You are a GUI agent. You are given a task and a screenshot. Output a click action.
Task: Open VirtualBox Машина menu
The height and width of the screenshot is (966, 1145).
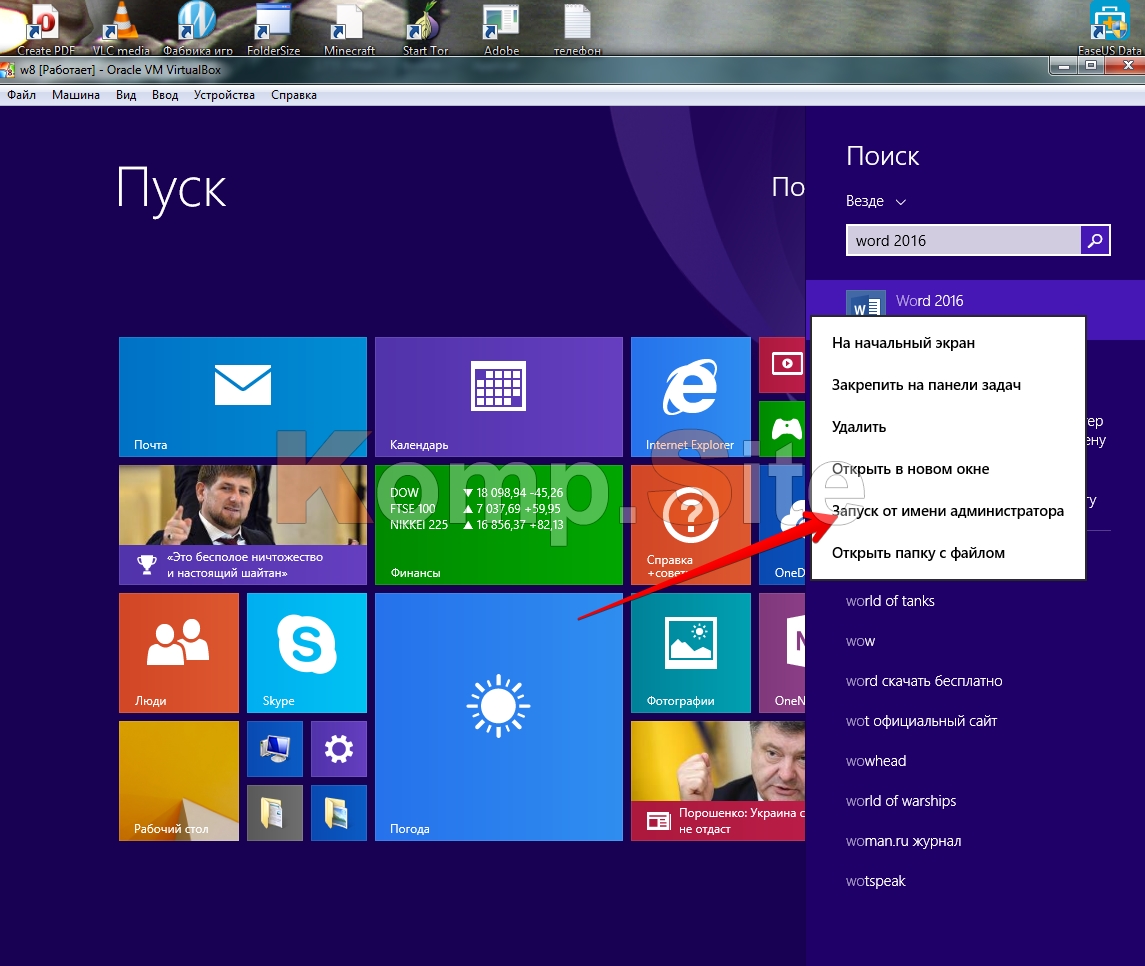tap(76, 95)
